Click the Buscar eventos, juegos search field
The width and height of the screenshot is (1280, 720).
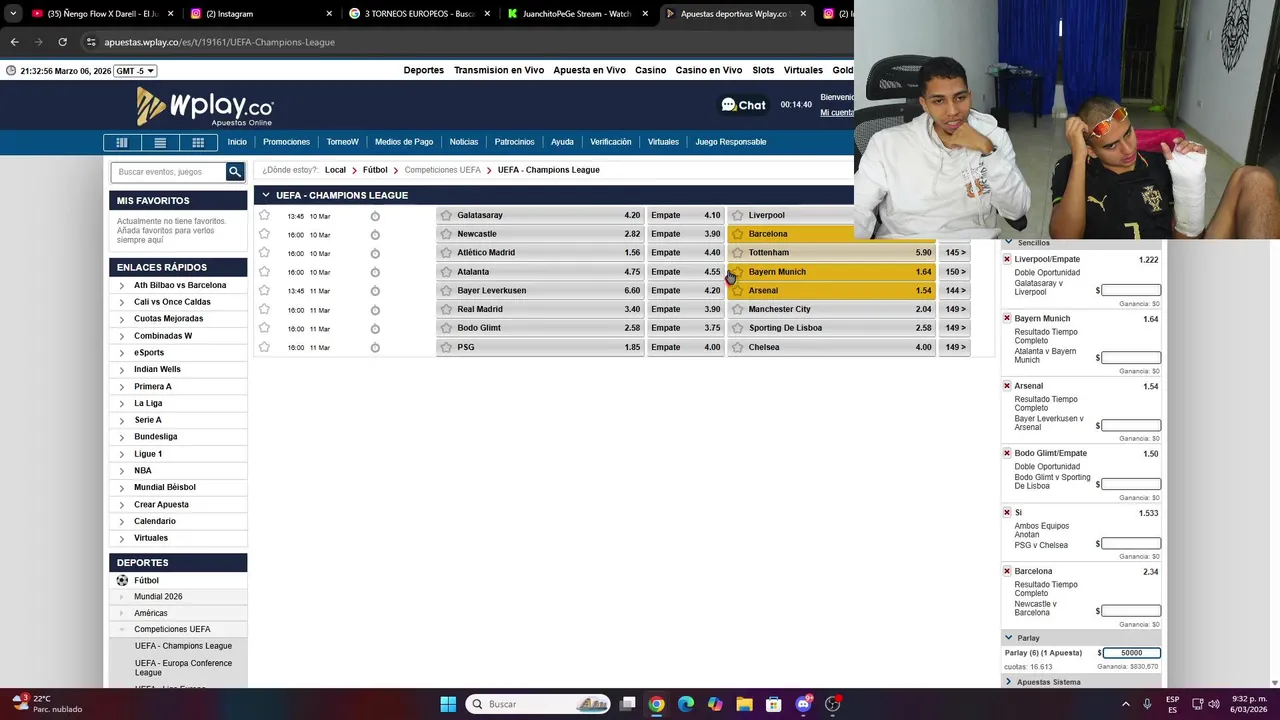coord(169,172)
